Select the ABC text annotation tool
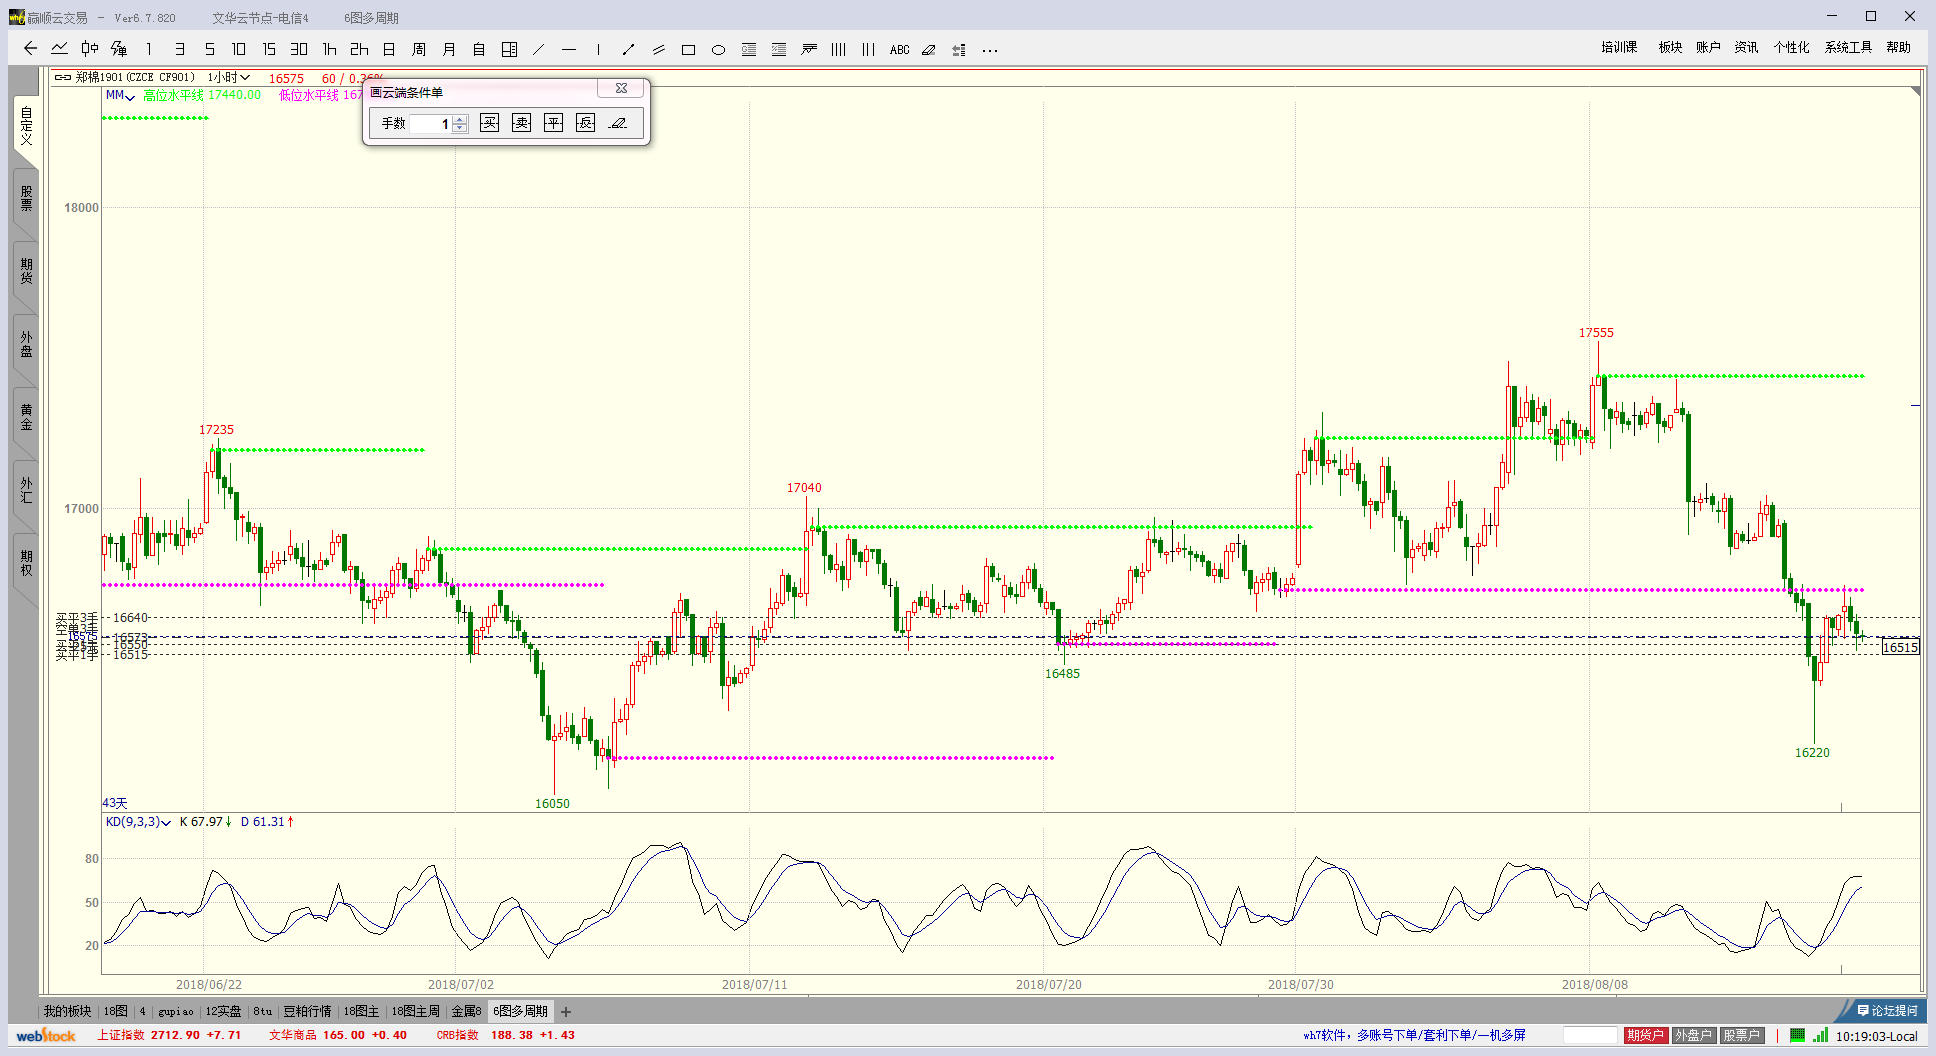The height and width of the screenshot is (1056, 1936). pos(900,49)
